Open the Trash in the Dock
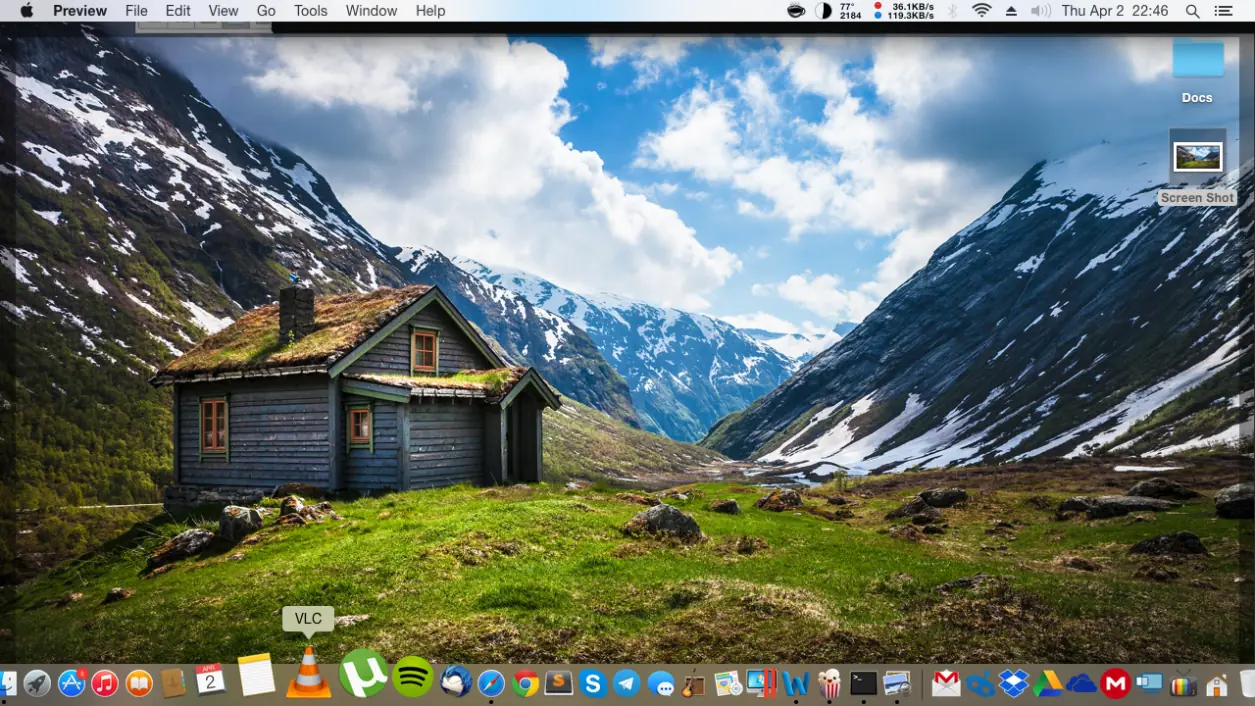 pos(1247,683)
